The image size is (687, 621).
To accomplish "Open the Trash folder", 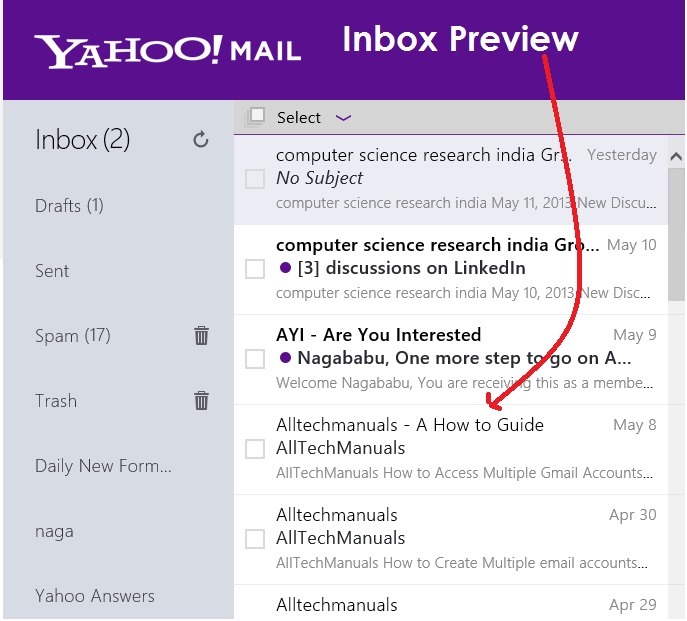I will 56,401.
